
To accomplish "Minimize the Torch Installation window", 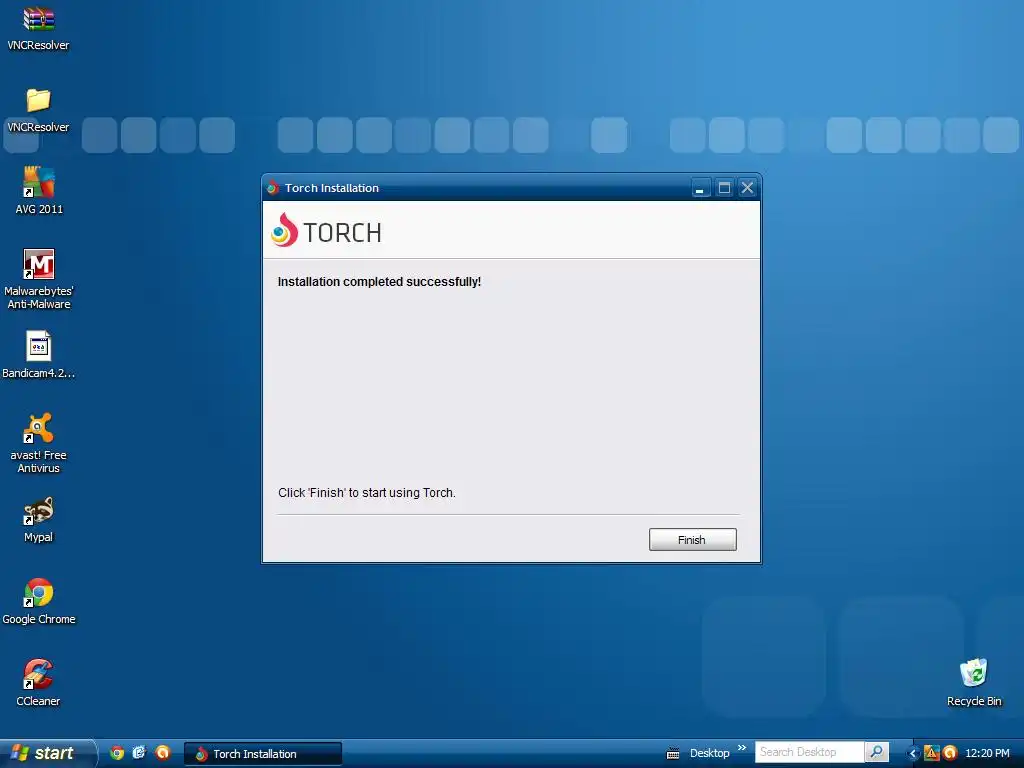I will pos(699,188).
